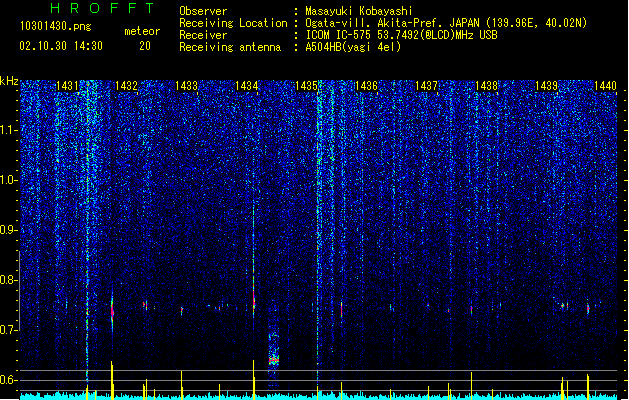Click the 0.8 kHz frequency axis label

(8, 280)
